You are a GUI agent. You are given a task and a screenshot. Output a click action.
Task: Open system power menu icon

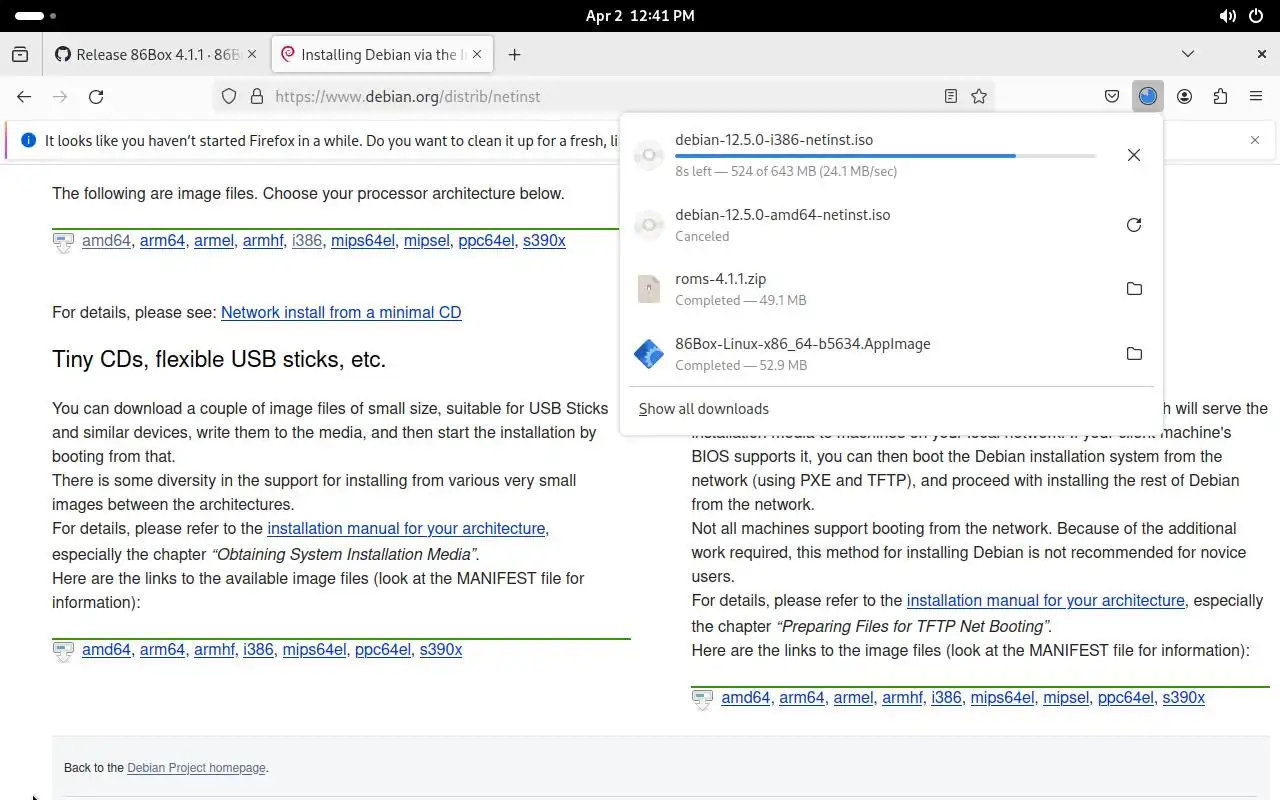tap(1257, 16)
